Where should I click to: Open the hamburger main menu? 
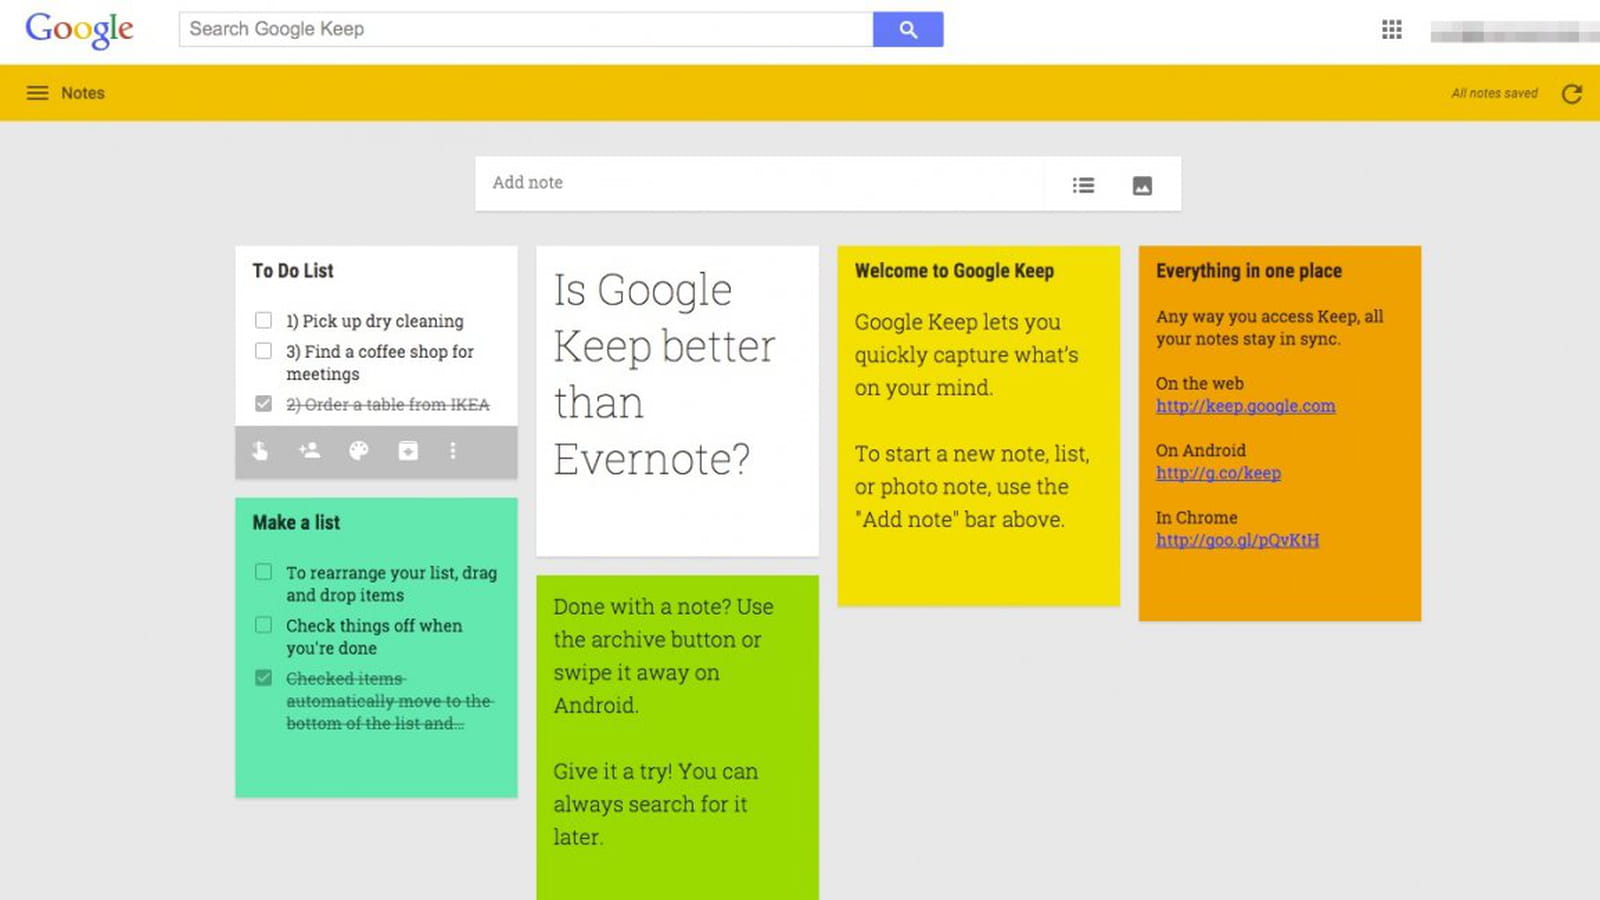(37, 93)
